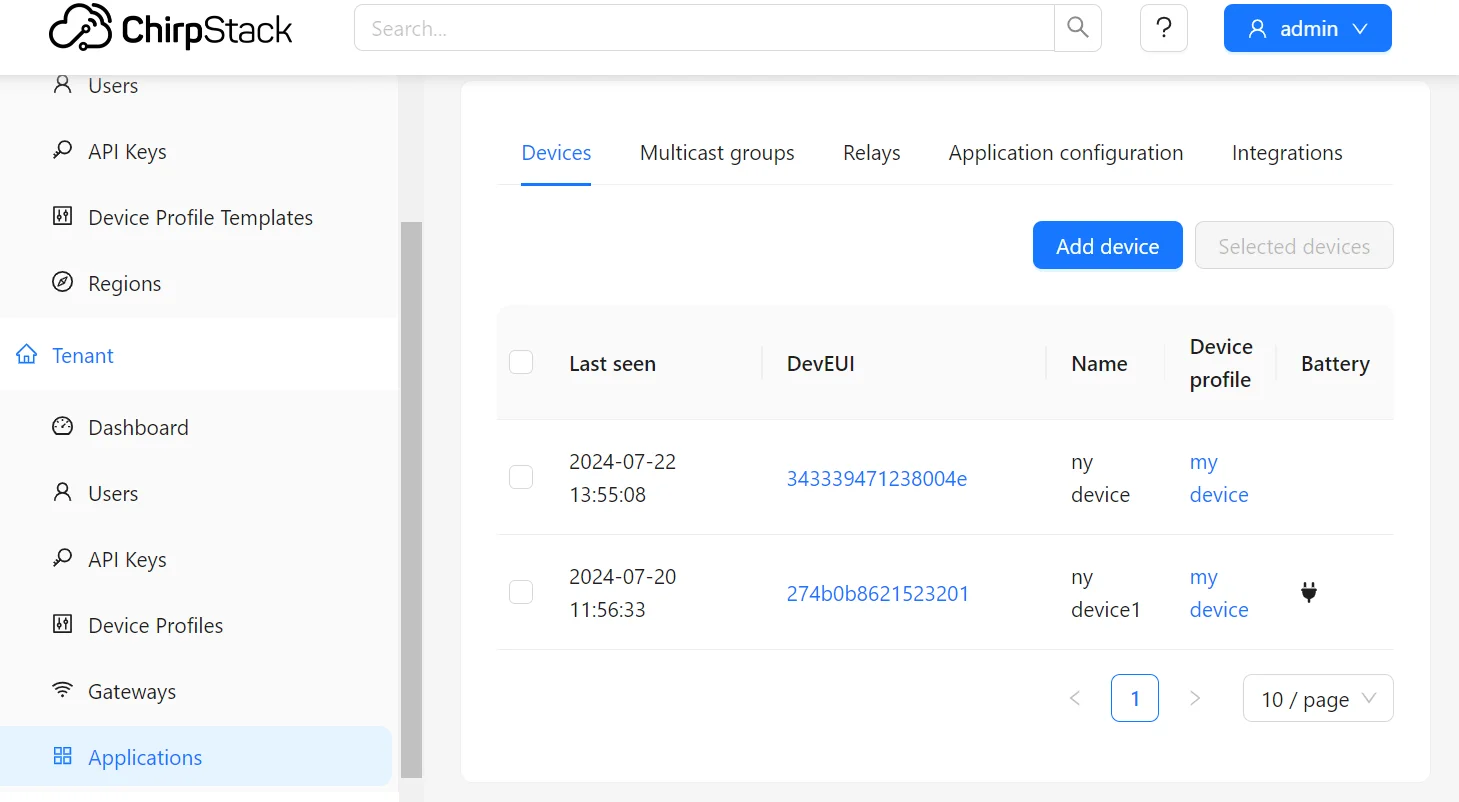The height and width of the screenshot is (802, 1459).
Task: Click the sidebar vertical scrollbar
Action: tap(411, 498)
